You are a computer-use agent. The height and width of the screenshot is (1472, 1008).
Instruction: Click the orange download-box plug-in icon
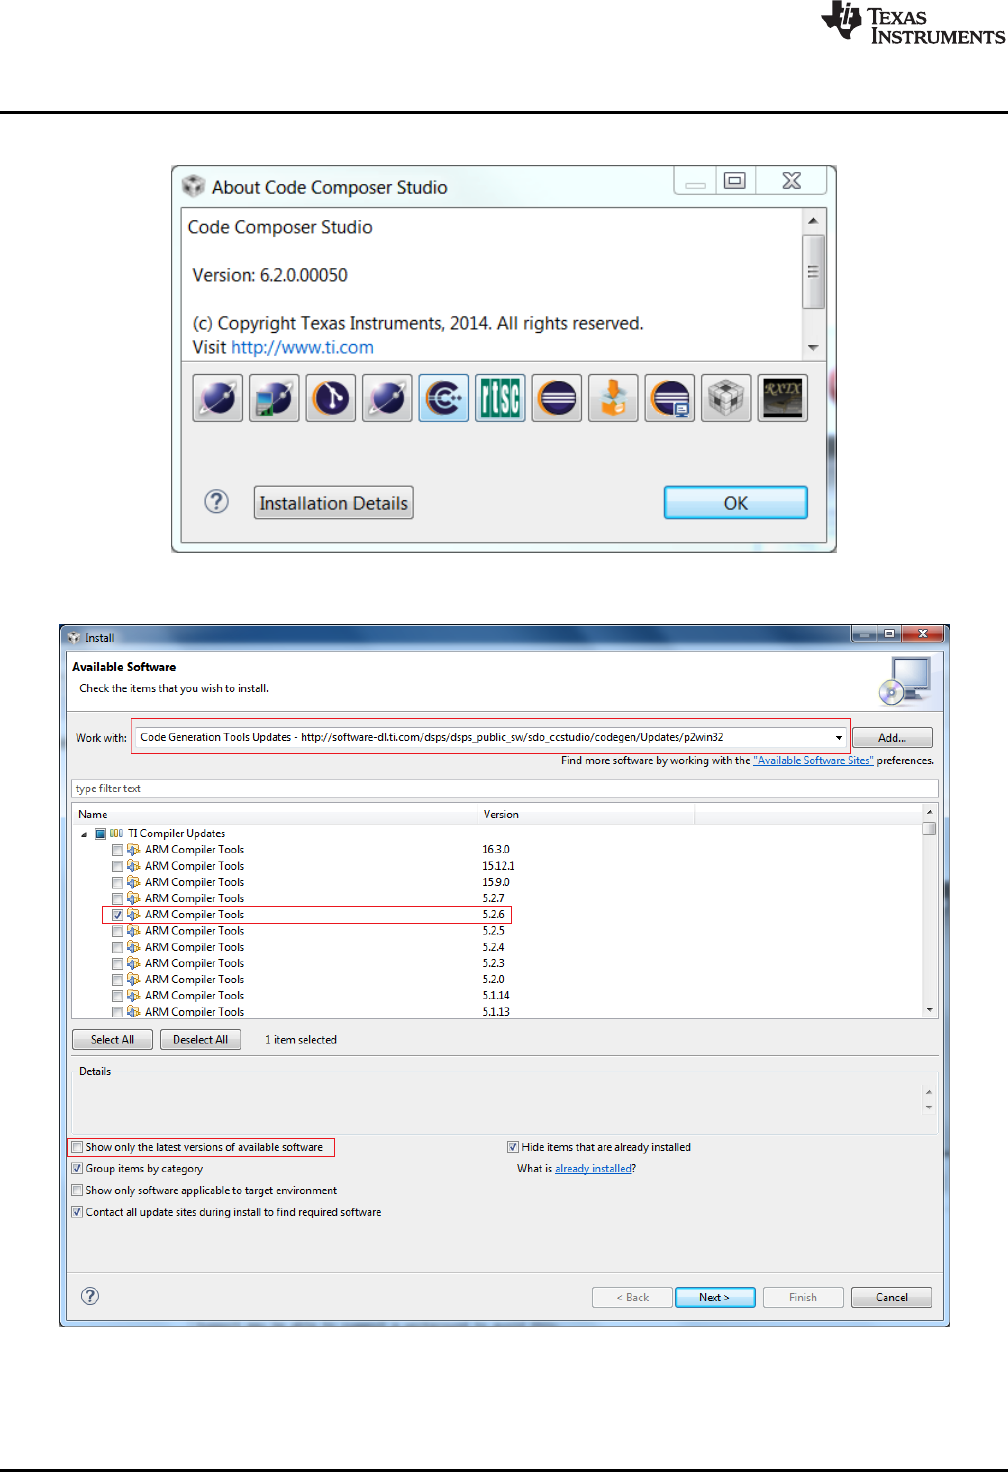(x=613, y=398)
